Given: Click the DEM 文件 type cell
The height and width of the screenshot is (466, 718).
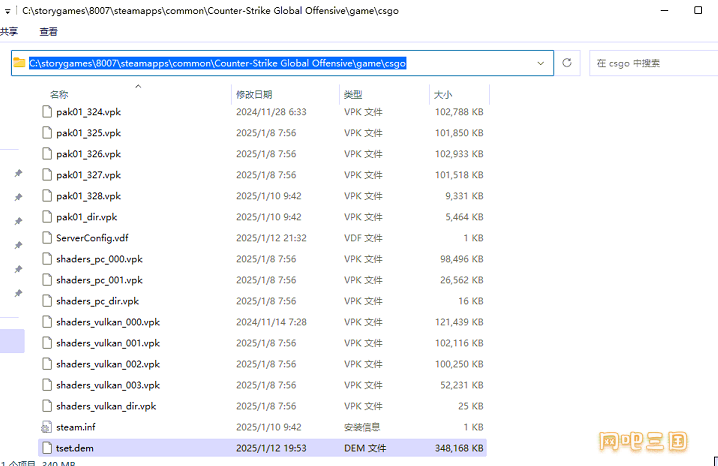Looking at the screenshot, I should 365,449.
